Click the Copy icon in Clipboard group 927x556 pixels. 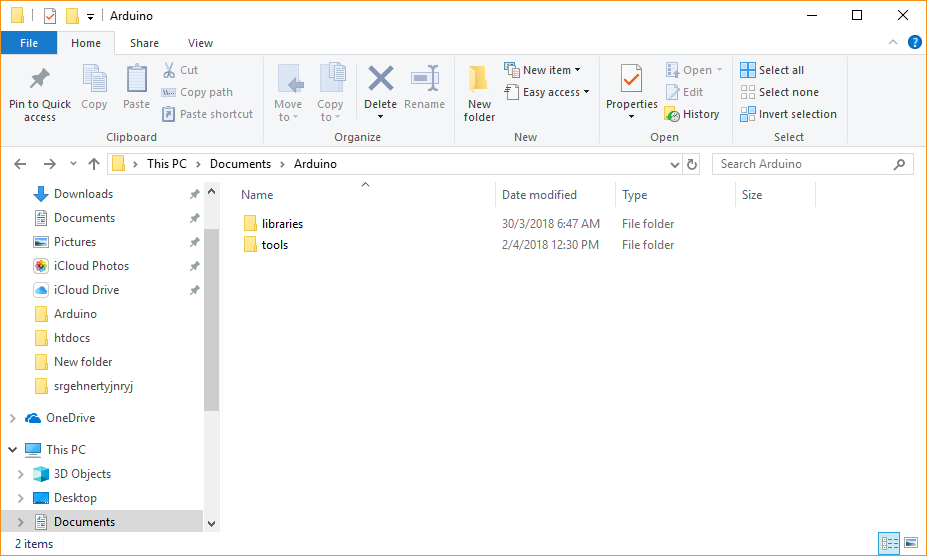click(94, 79)
